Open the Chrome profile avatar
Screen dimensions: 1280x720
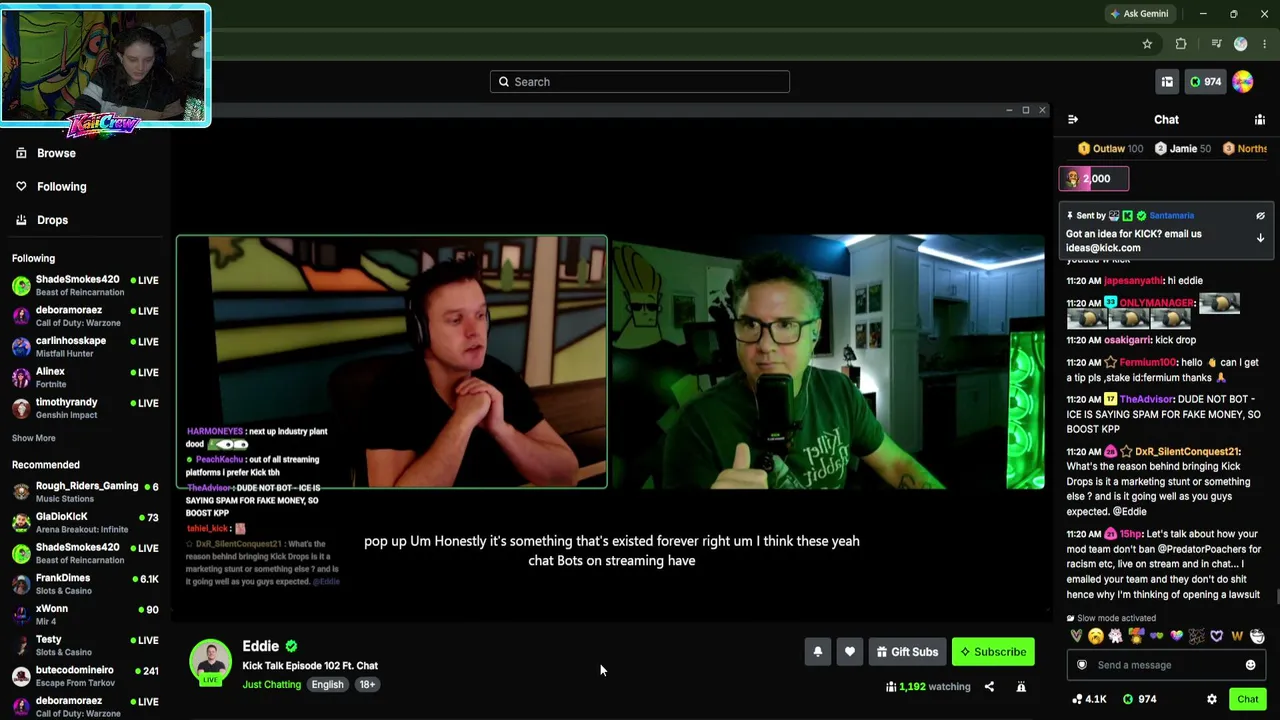1241,44
